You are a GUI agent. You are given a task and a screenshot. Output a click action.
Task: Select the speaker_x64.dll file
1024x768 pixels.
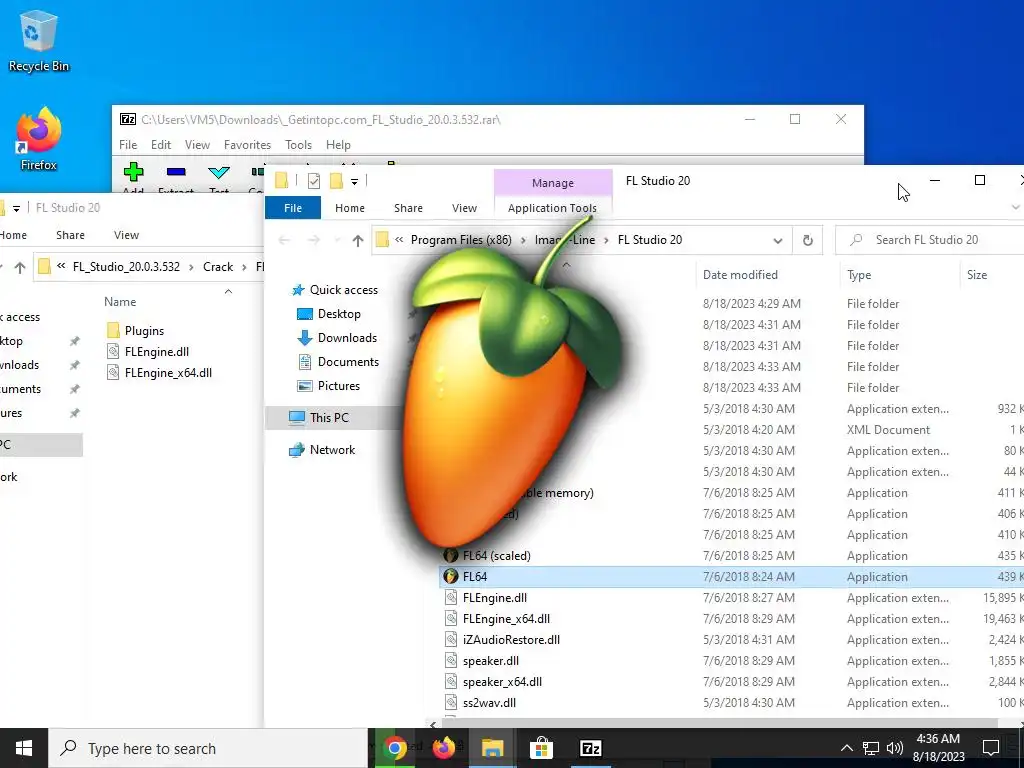pos(502,682)
